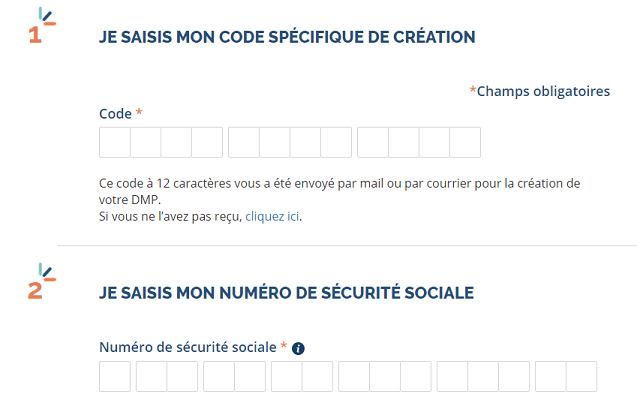Focus the first Code character box
This screenshot has height=409, width=637.
pyautogui.click(x=115, y=143)
